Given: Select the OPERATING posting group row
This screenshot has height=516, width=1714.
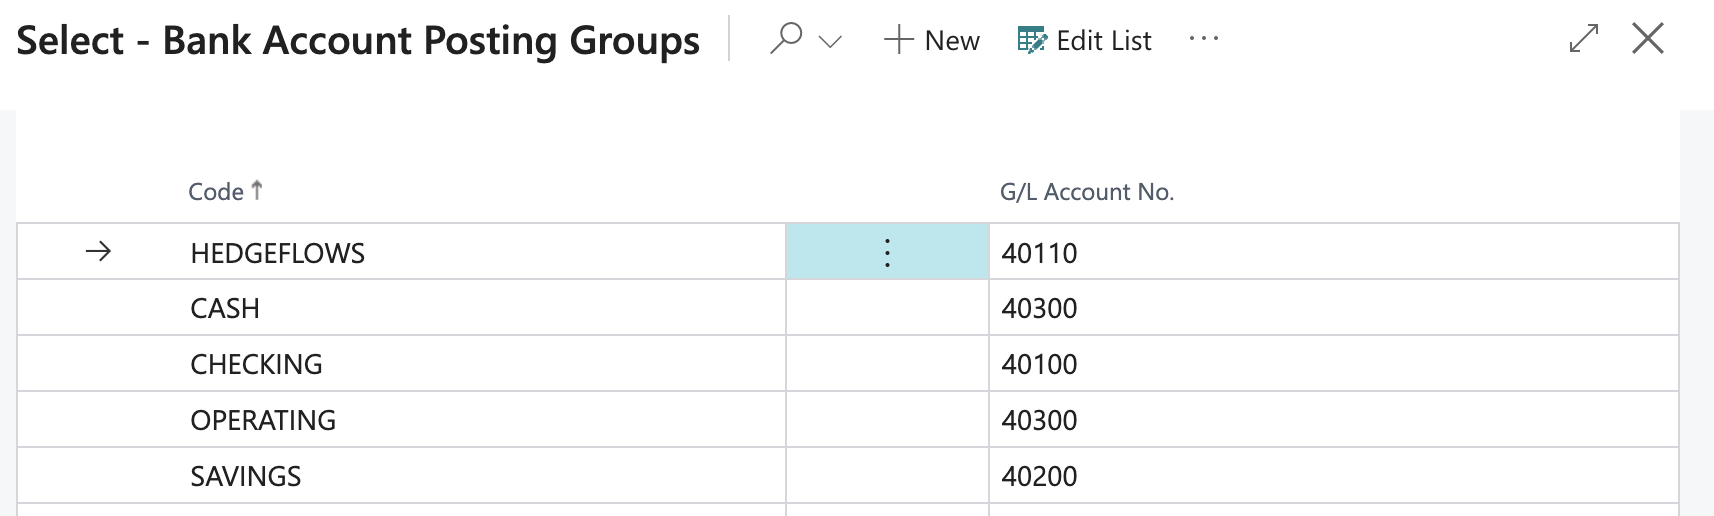Looking at the screenshot, I should 263,421.
